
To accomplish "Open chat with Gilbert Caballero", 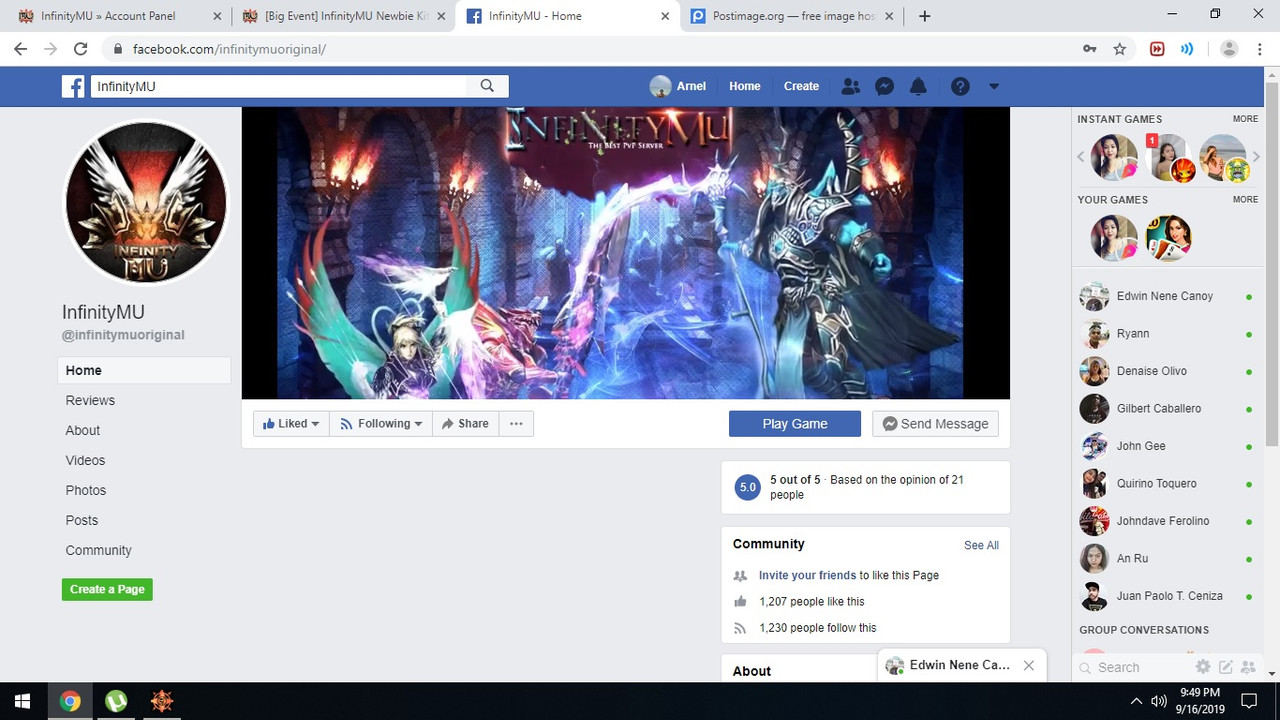I will (1167, 409).
